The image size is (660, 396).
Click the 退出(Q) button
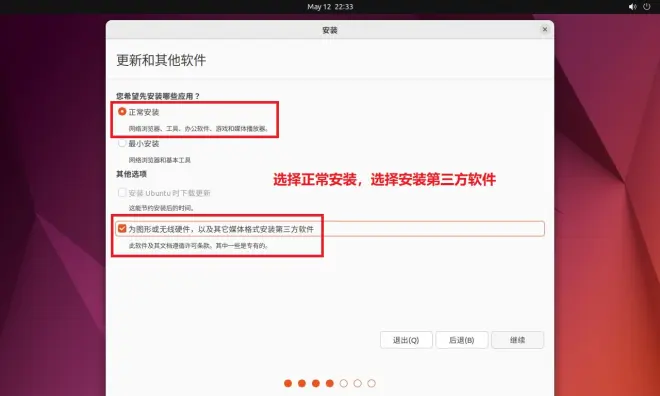406,340
